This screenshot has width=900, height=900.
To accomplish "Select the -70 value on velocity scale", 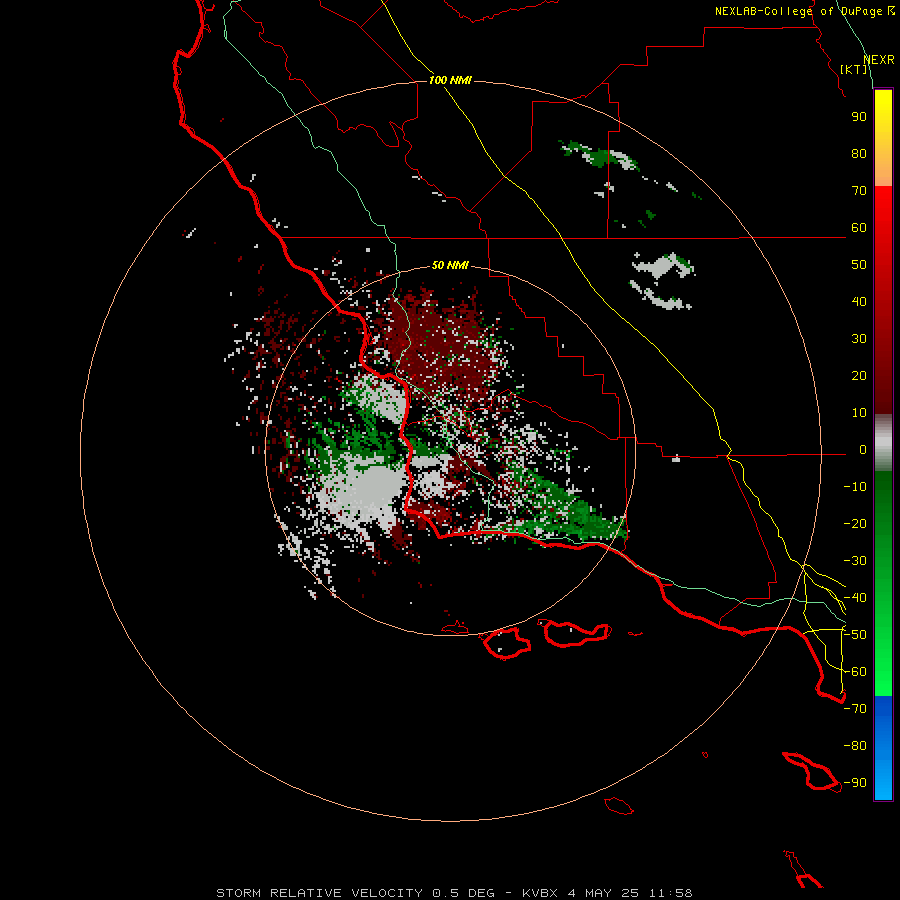I will pos(855,708).
